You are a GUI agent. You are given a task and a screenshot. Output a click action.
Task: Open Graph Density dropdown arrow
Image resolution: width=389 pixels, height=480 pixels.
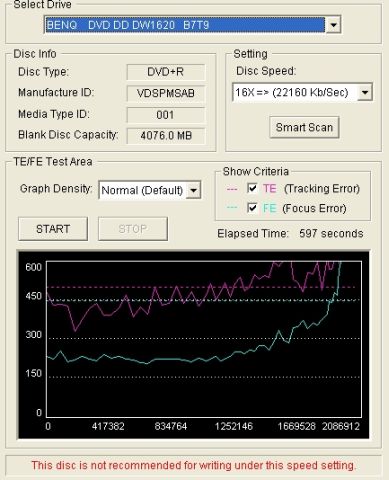[193, 190]
